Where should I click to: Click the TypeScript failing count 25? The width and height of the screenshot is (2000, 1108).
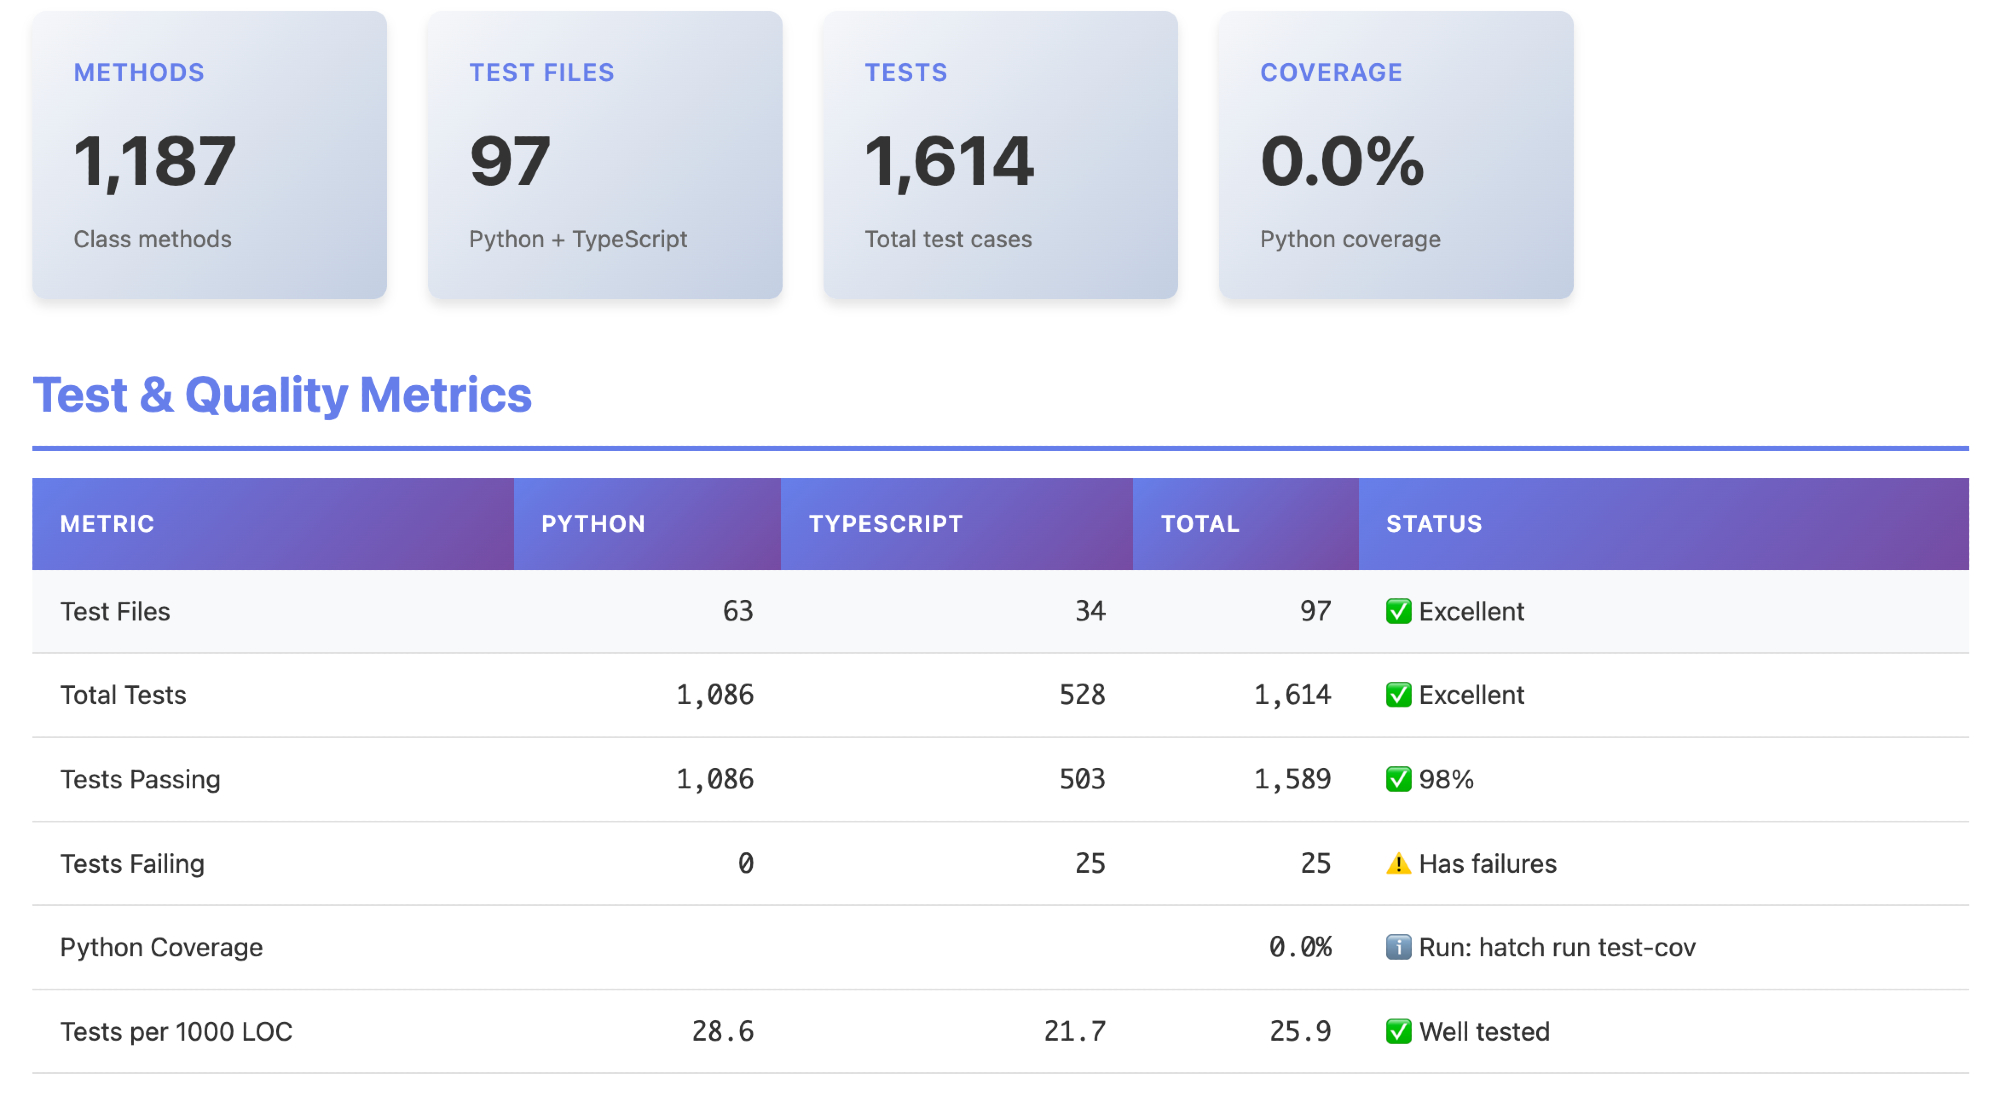click(1090, 864)
